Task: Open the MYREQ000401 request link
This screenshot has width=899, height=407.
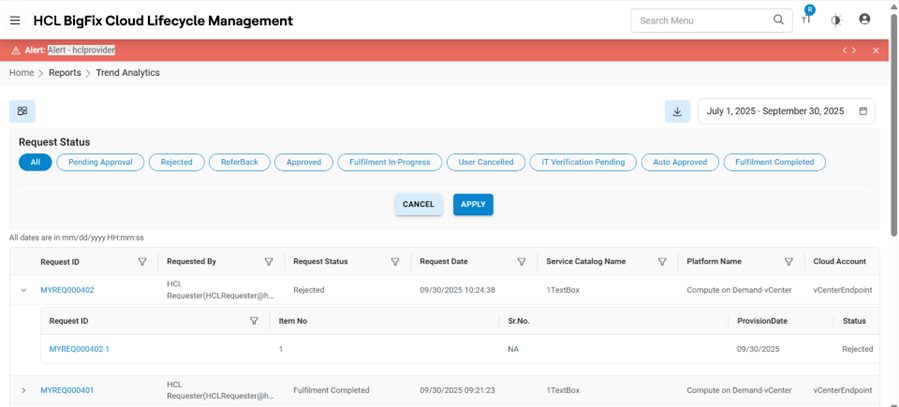Action: pos(67,390)
